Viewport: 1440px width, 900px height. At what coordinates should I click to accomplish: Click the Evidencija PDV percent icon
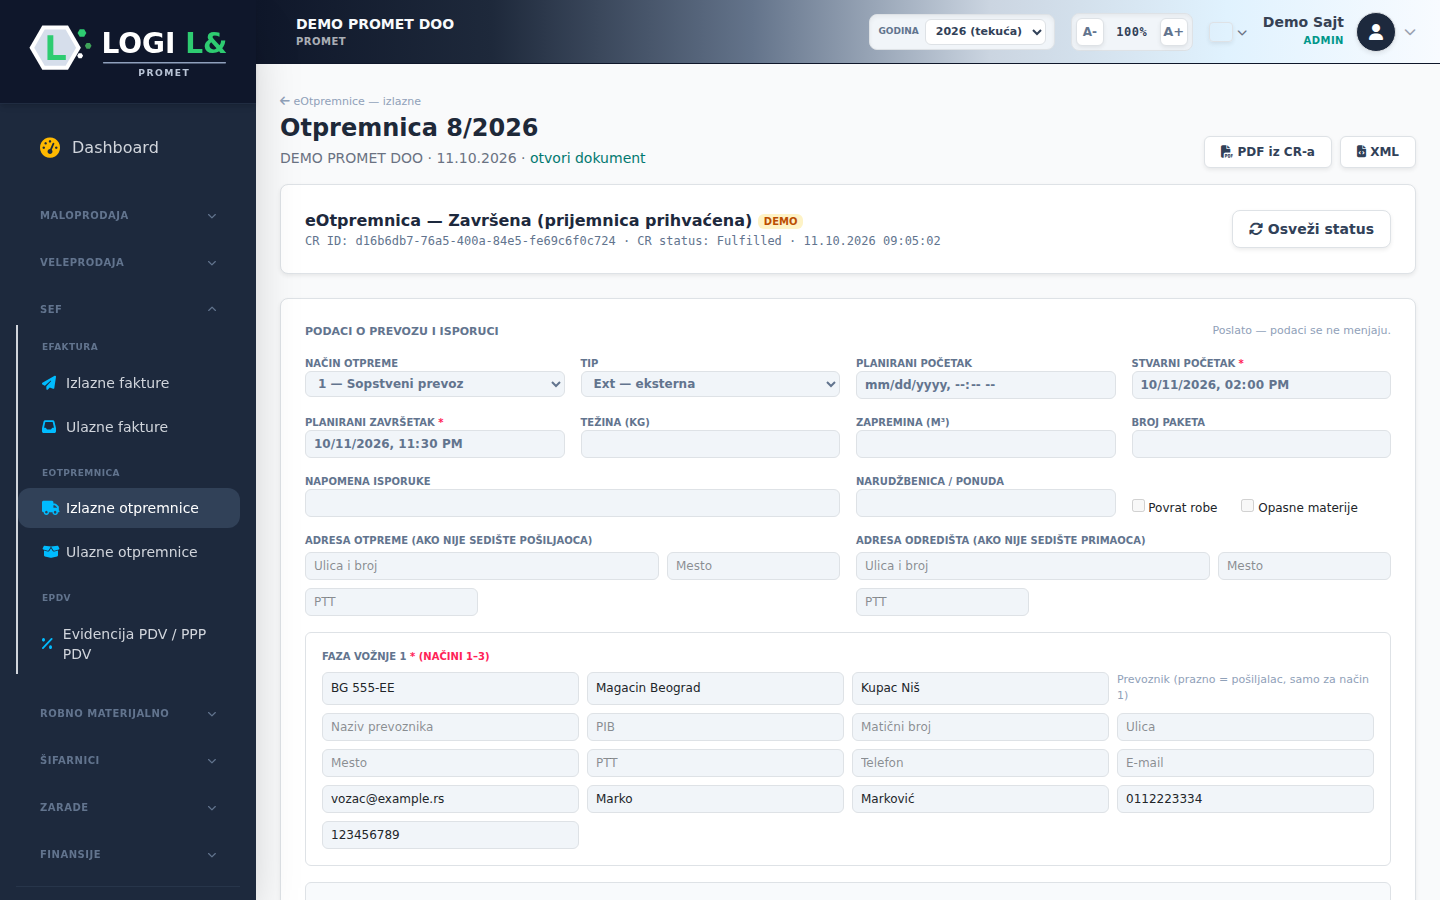pyautogui.click(x=47, y=644)
